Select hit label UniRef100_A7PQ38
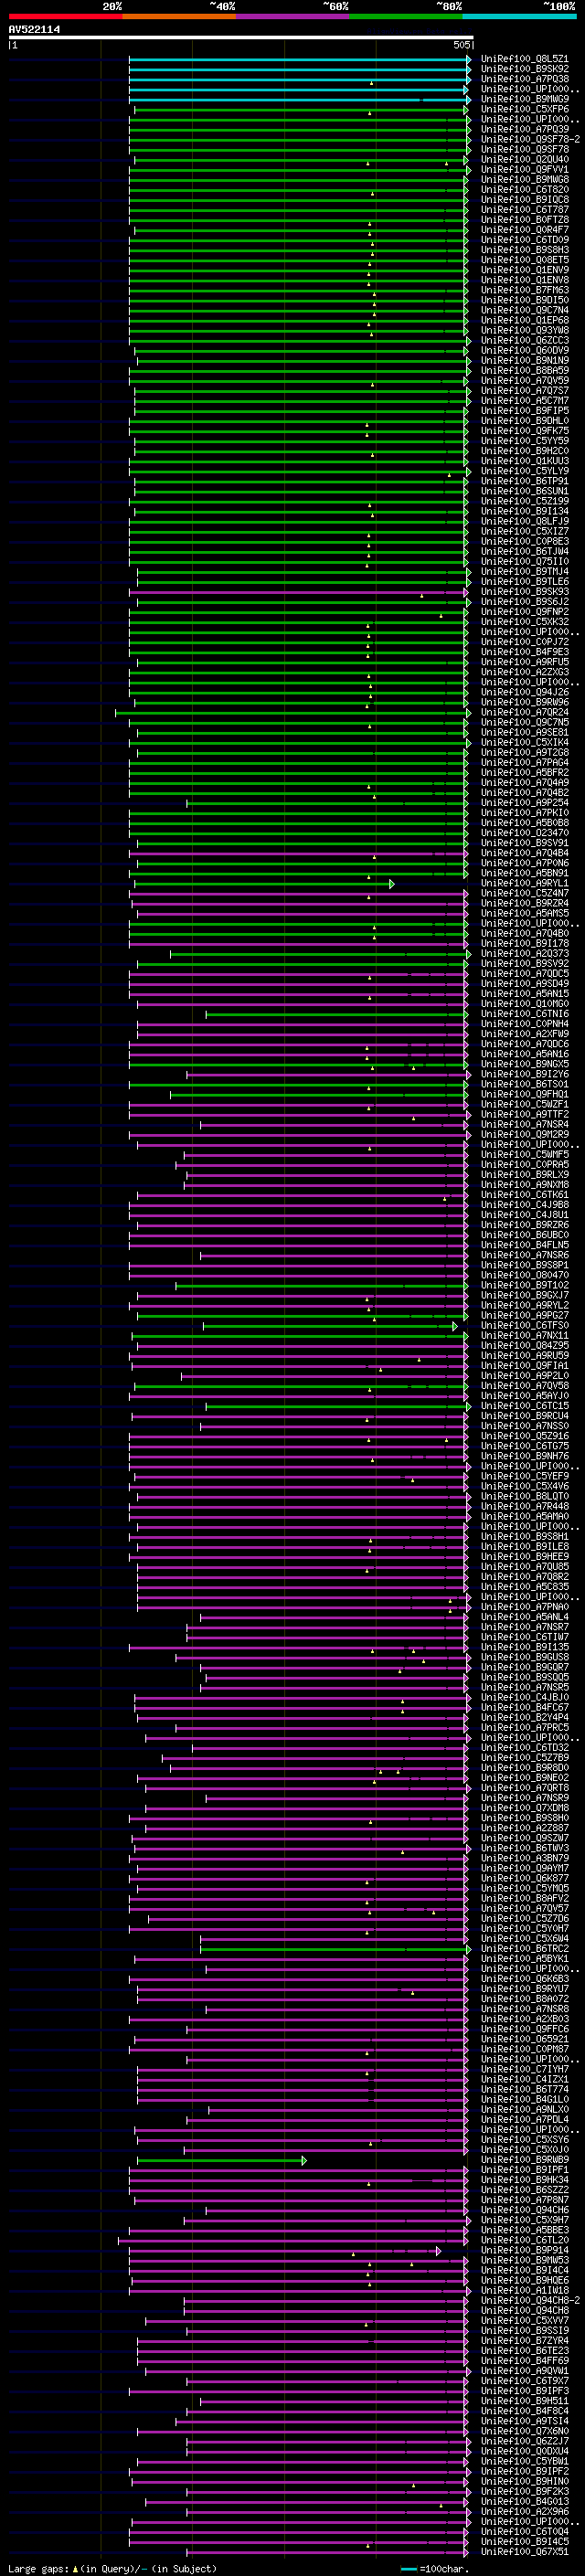 (525, 79)
